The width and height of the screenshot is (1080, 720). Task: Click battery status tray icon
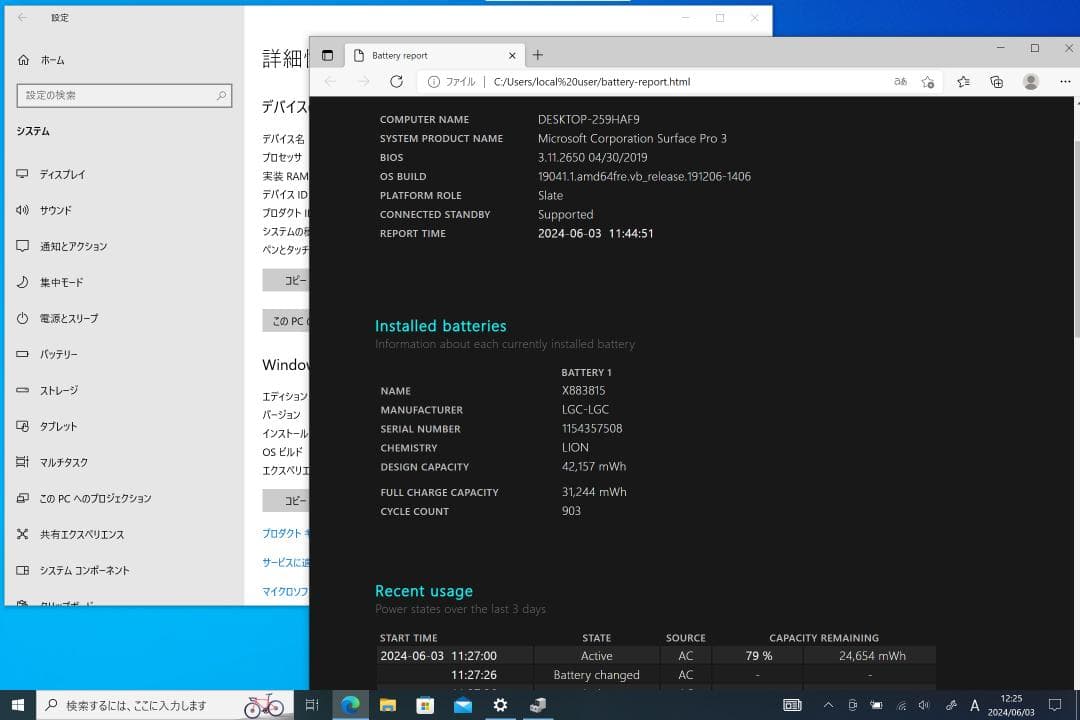click(x=876, y=705)
